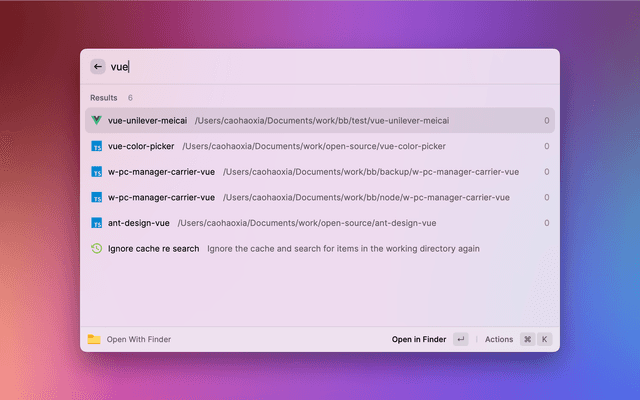Click the yellow folder icon in footer
Screen dimensions: 640x400
(94, 339)
